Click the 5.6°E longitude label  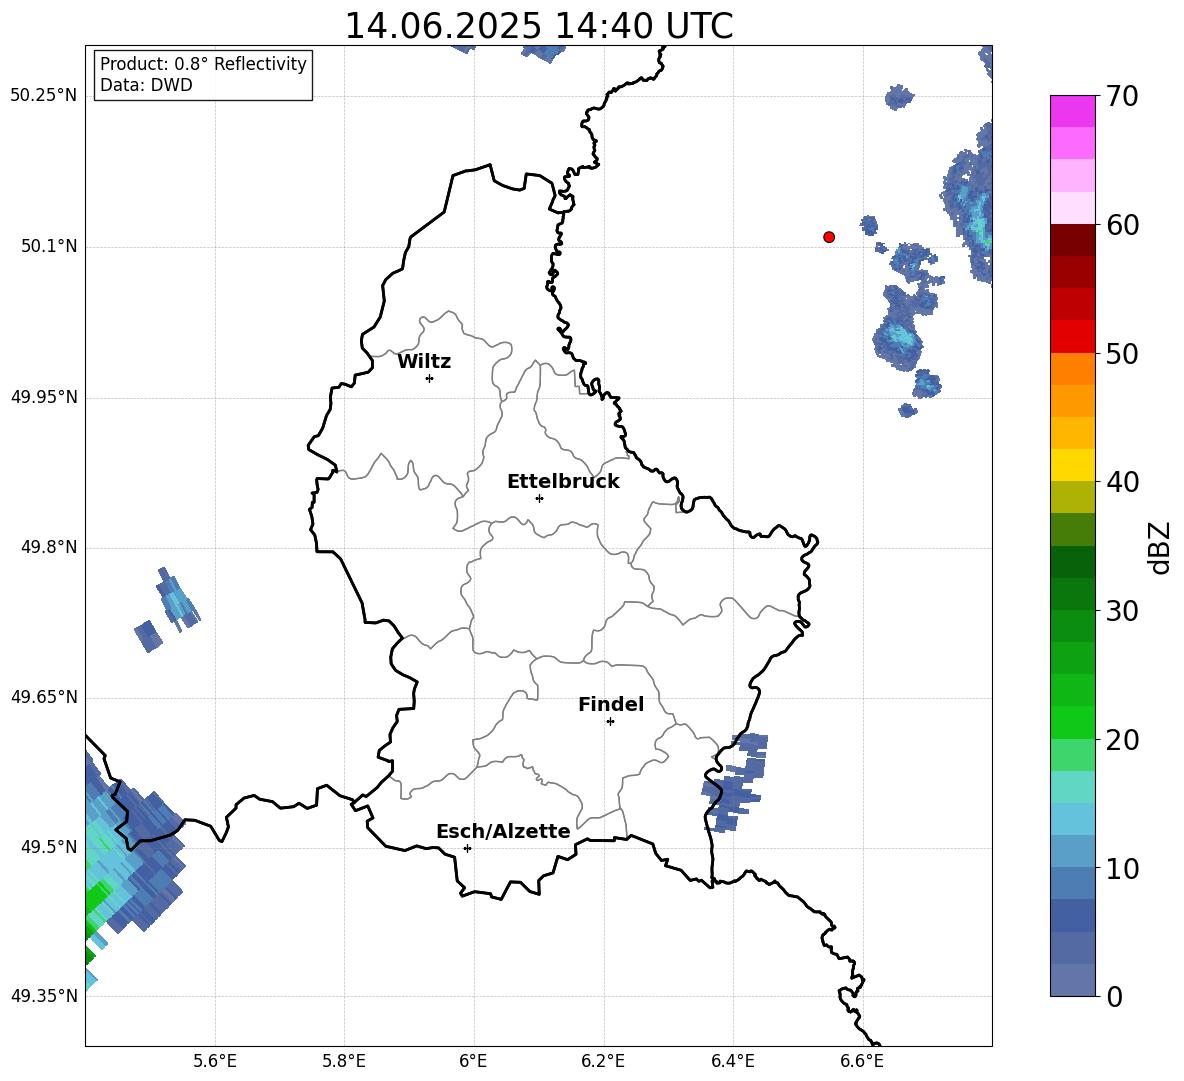click(215, 1061)
